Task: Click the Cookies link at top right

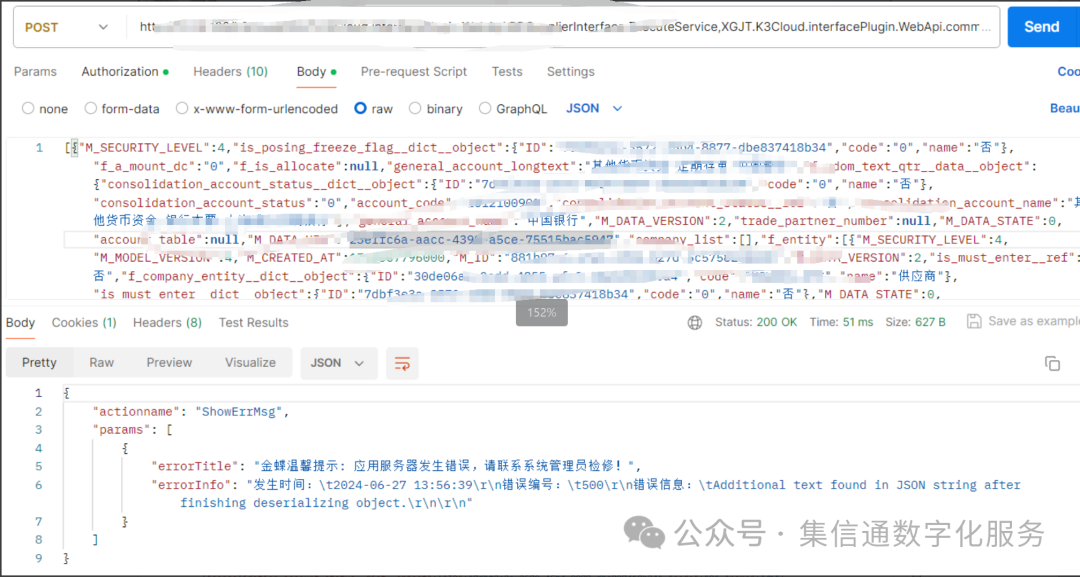Action: (1068, 72)
